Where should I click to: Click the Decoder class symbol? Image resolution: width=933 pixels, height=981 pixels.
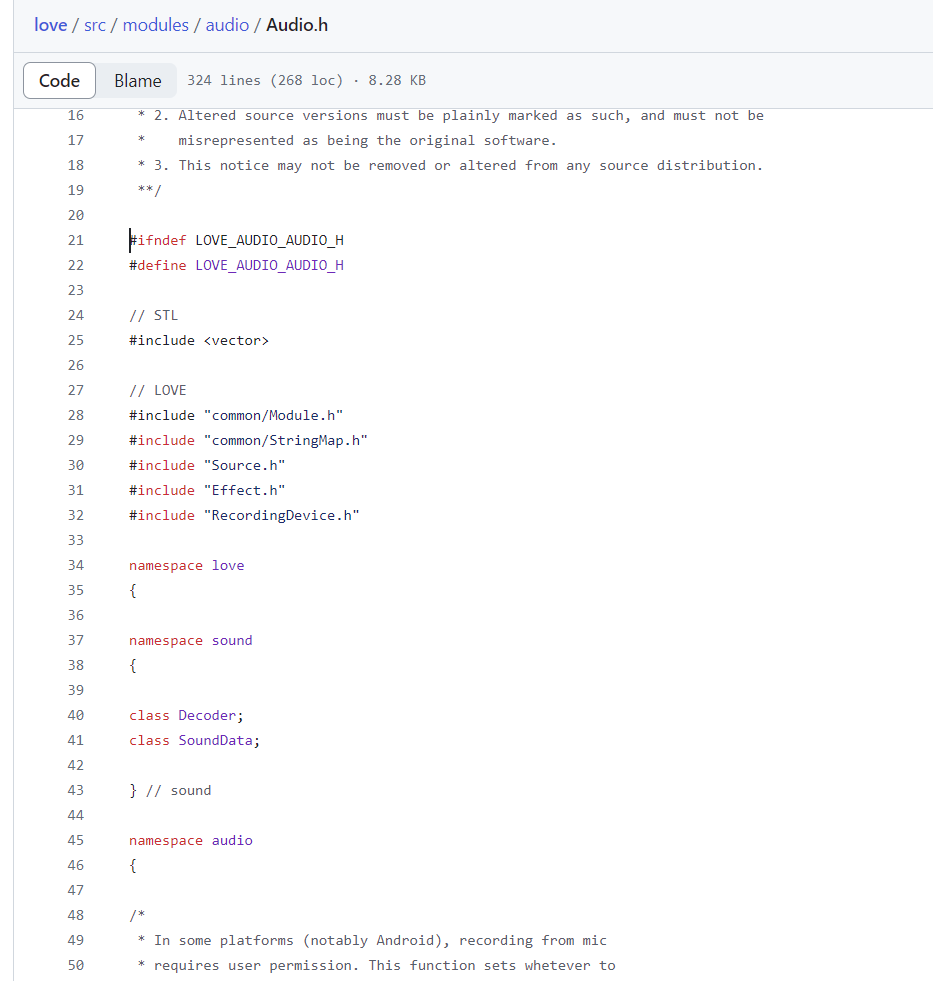207,716
